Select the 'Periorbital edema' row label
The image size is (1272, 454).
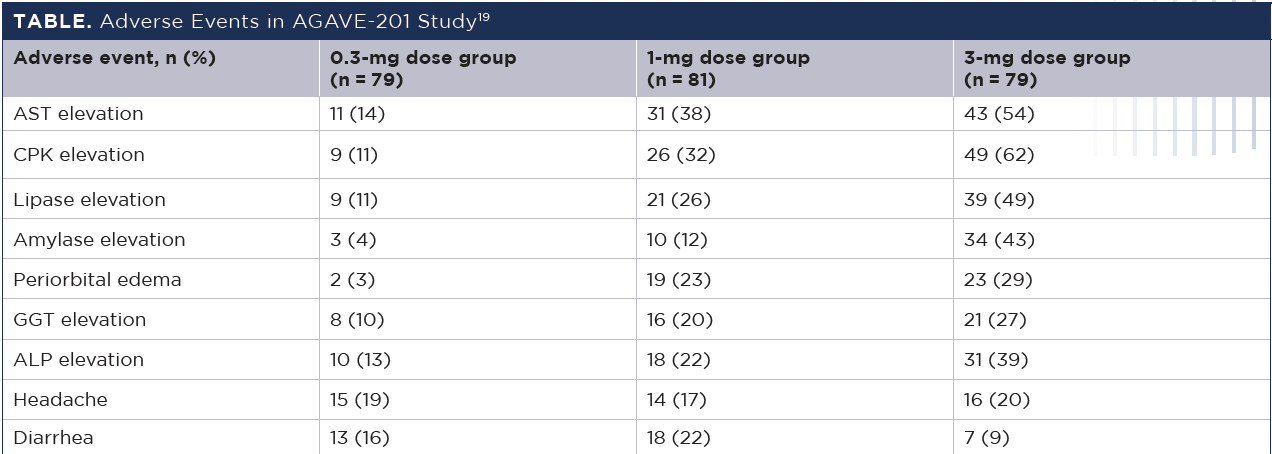pos(97,280)
